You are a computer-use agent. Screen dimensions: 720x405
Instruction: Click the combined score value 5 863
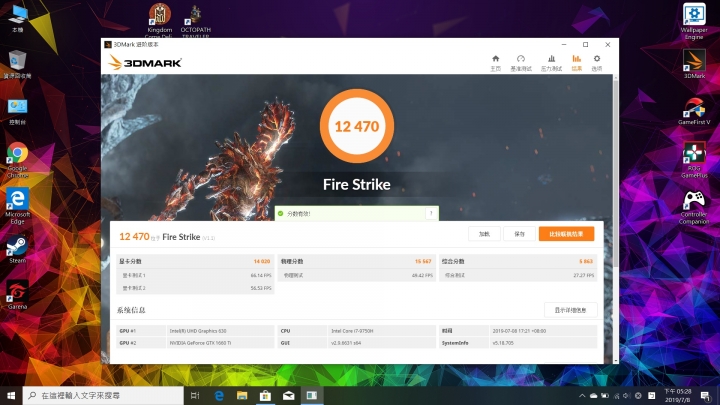586,261
